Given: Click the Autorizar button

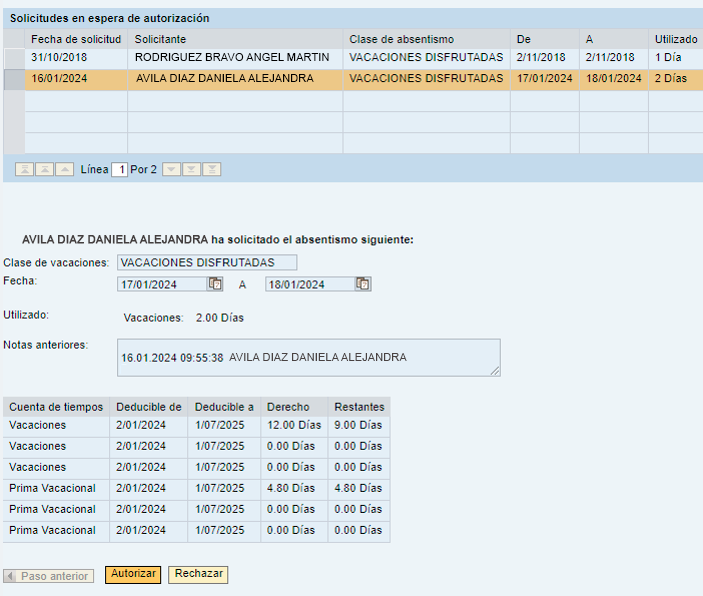Looking at the screenshot, I should tap(133, 574).
